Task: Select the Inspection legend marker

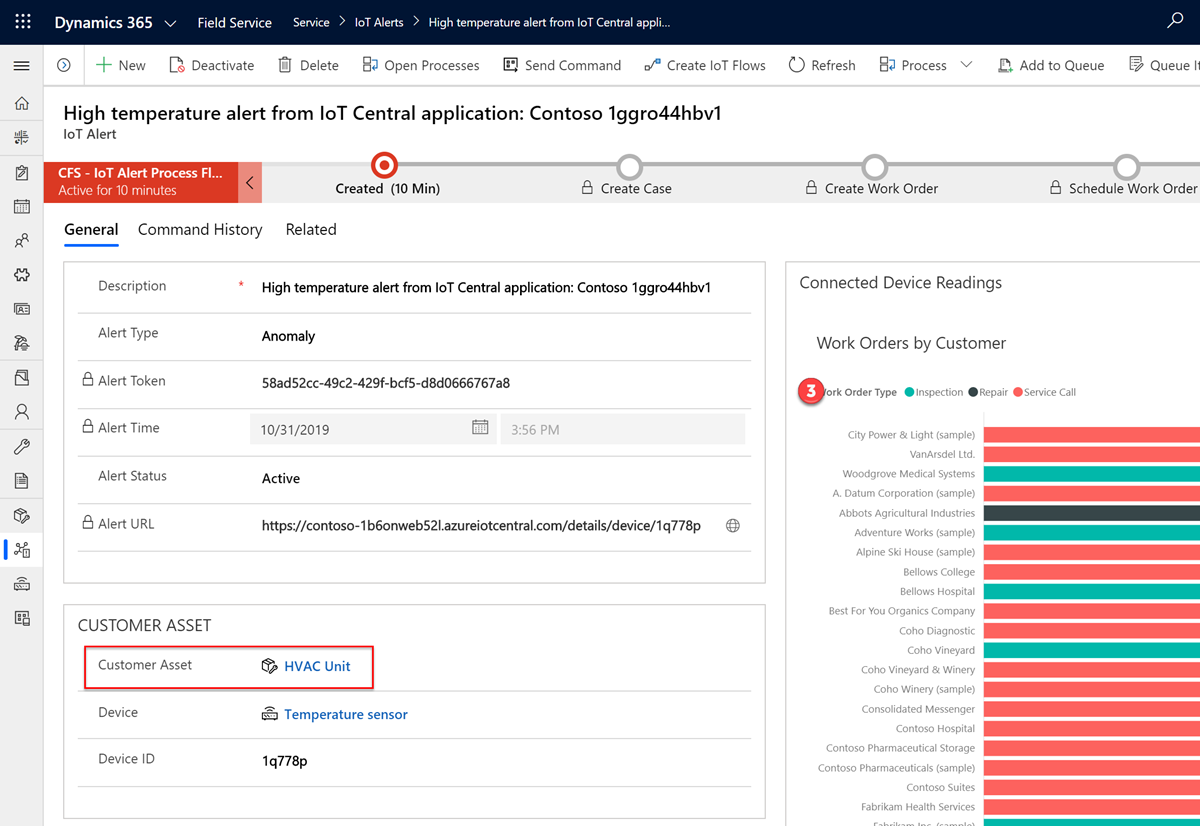Action: pos(910,392)
